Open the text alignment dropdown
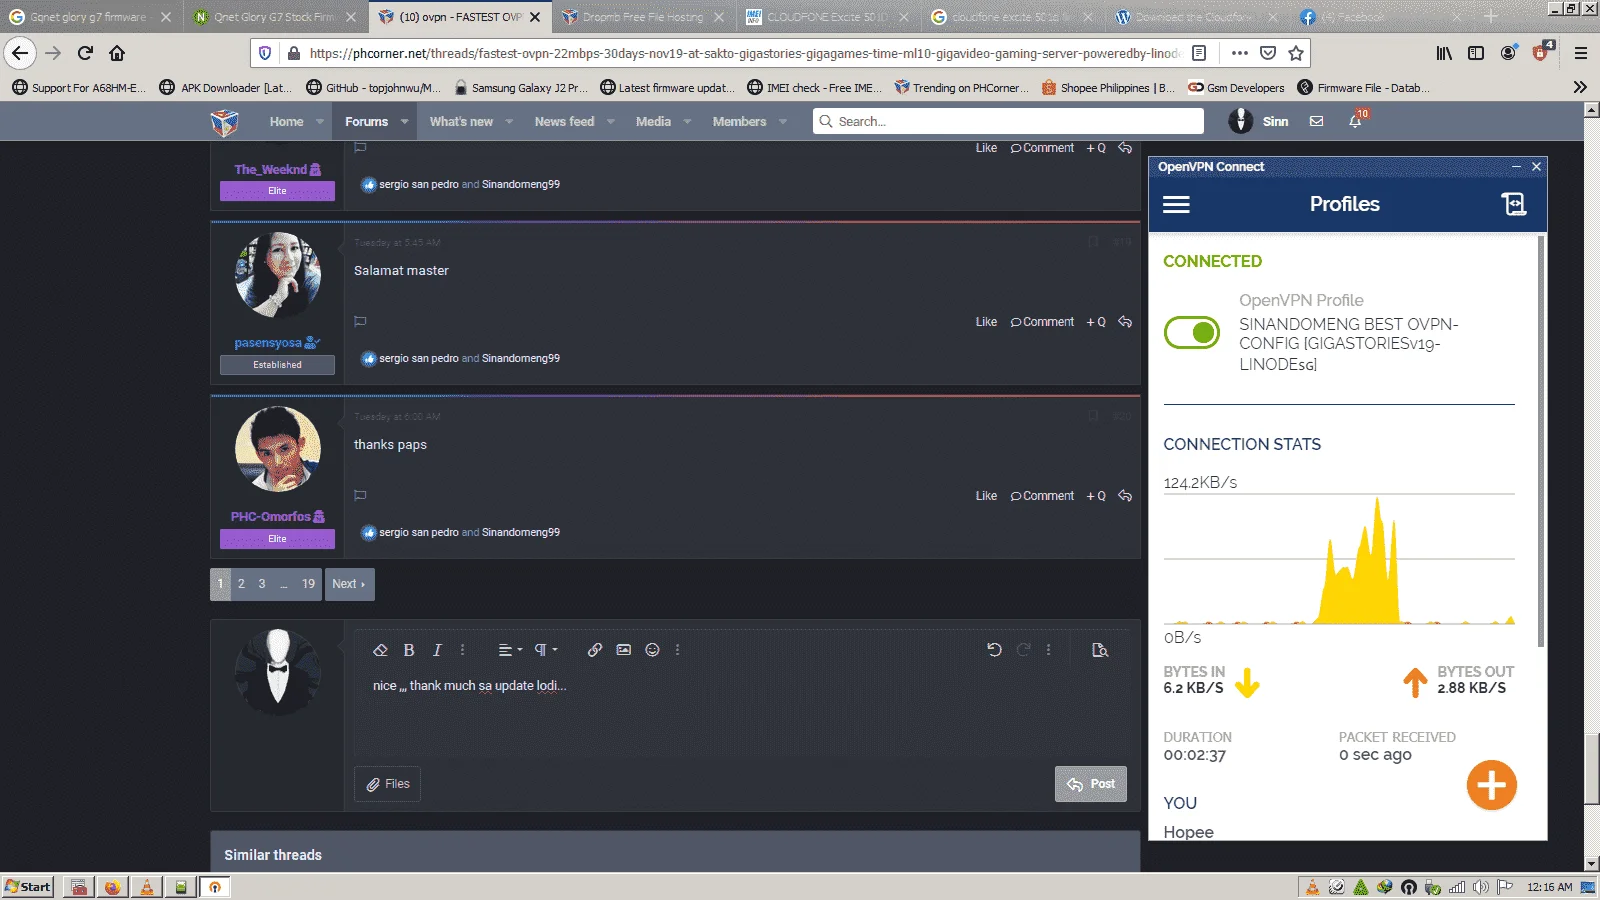1600x900 pixels. (x=510, y=650)
